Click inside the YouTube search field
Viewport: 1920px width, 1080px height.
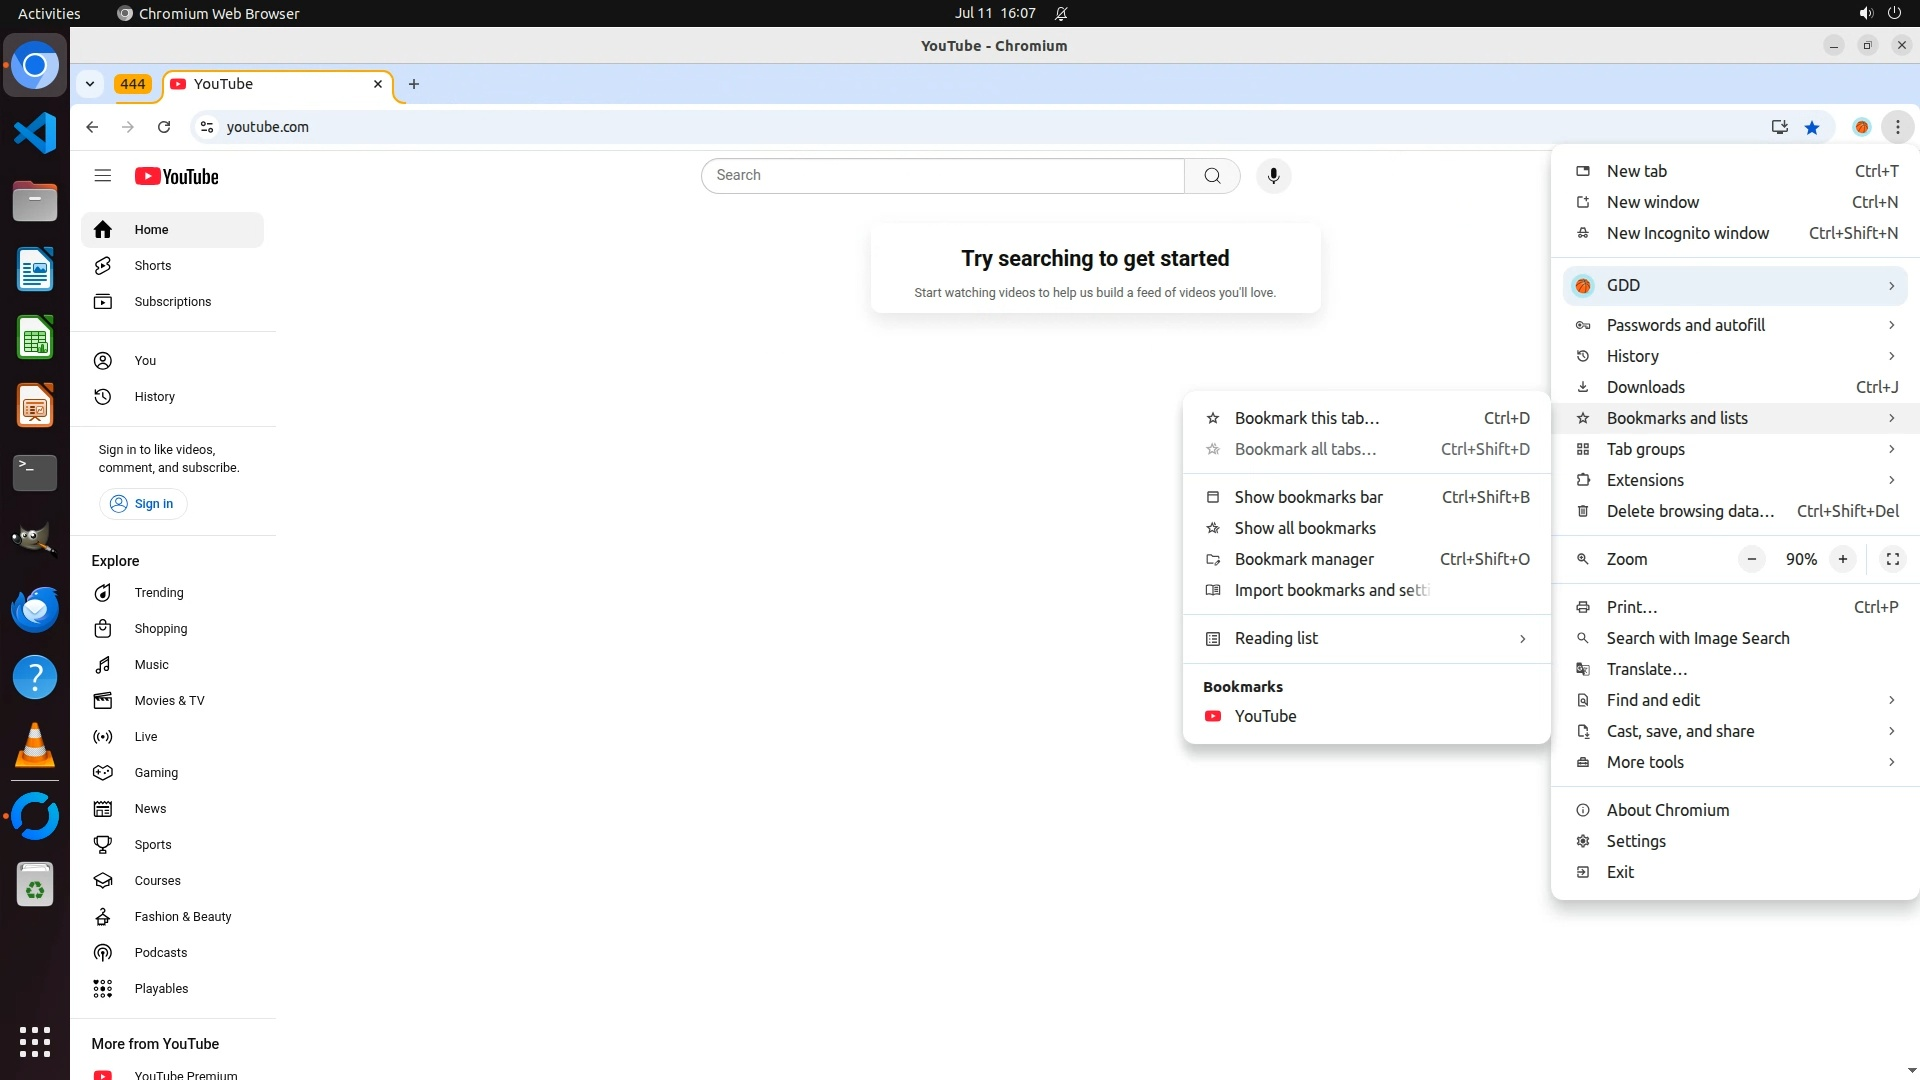[x=942, y=176]
